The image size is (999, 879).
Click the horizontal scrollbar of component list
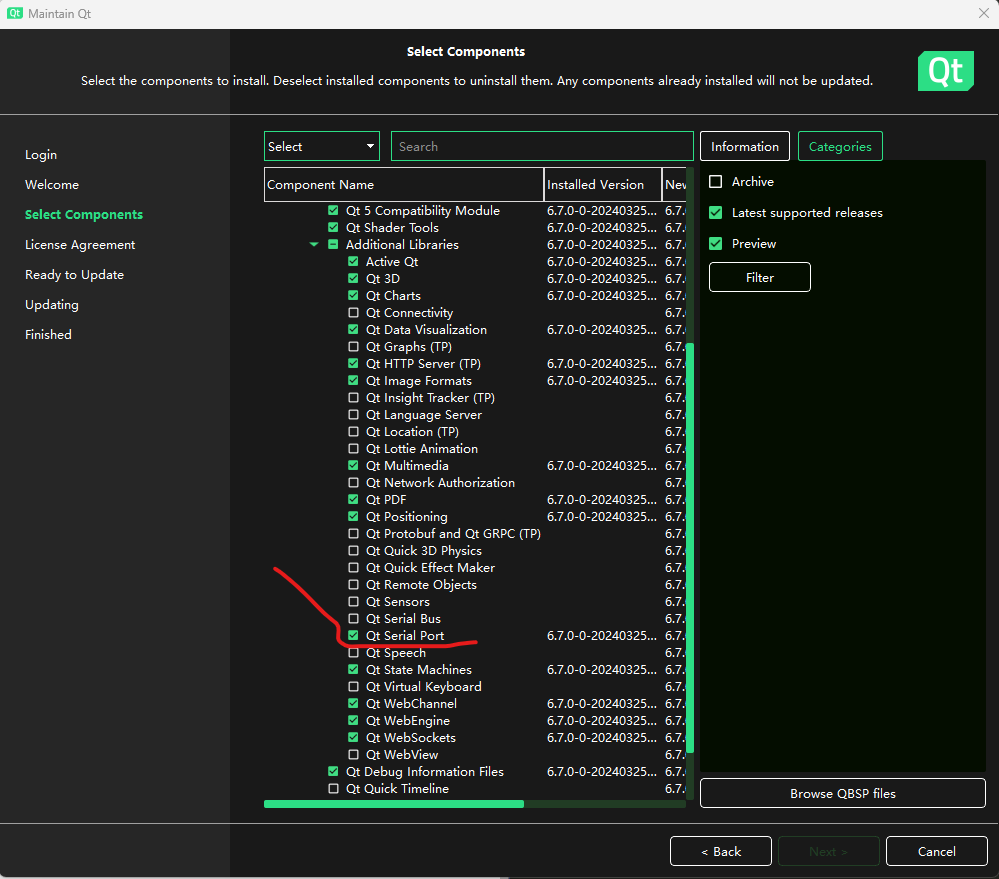(x=394, y=804)
